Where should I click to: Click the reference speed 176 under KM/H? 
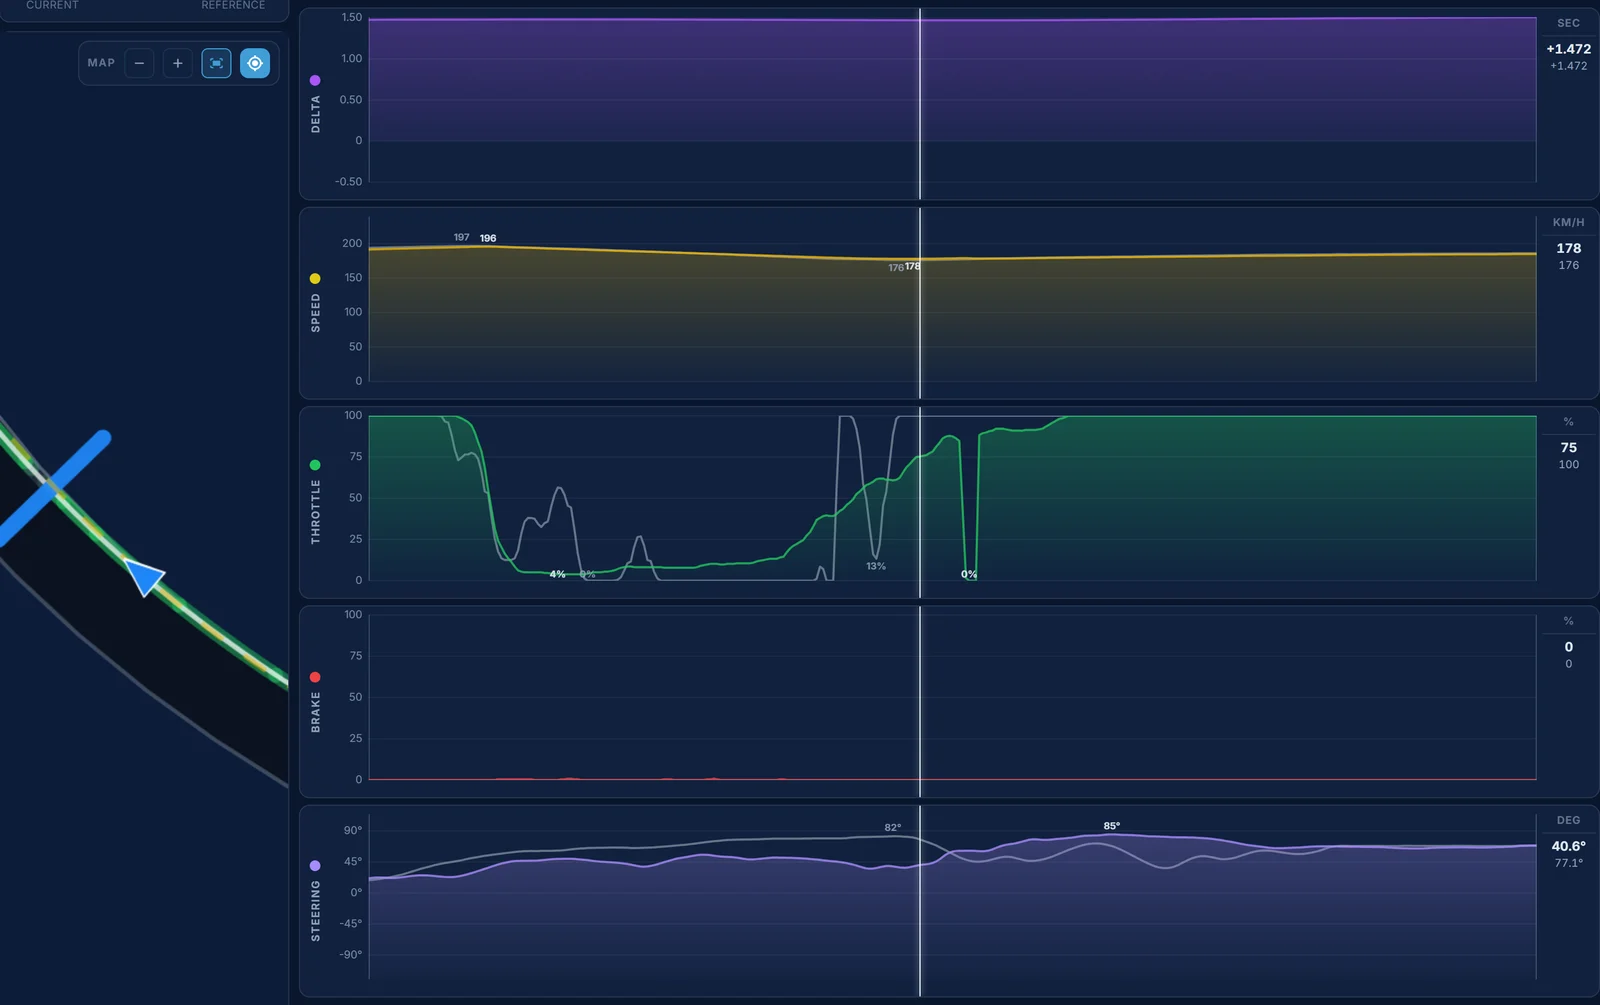pos(1568,265)
